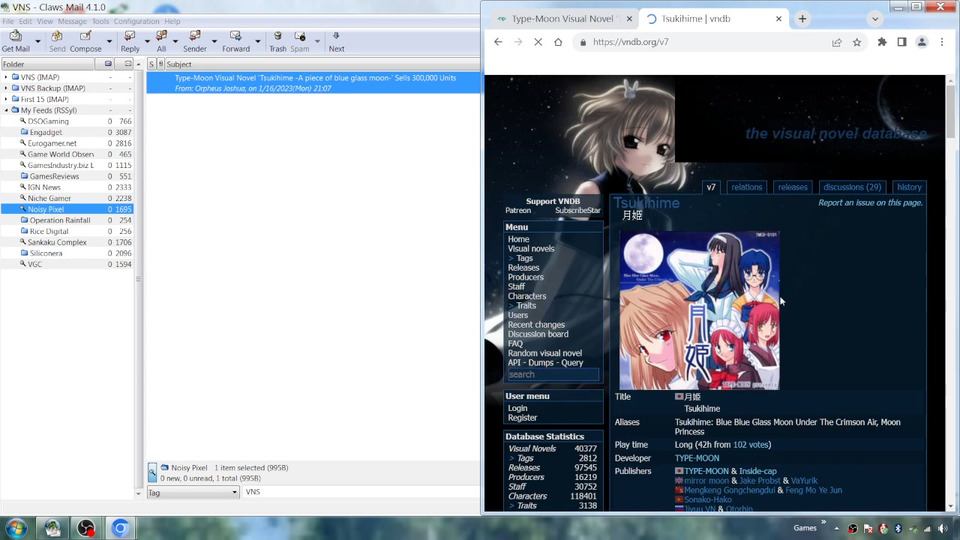Expand the VNS (IMAP) folder tree

(6, 77)
